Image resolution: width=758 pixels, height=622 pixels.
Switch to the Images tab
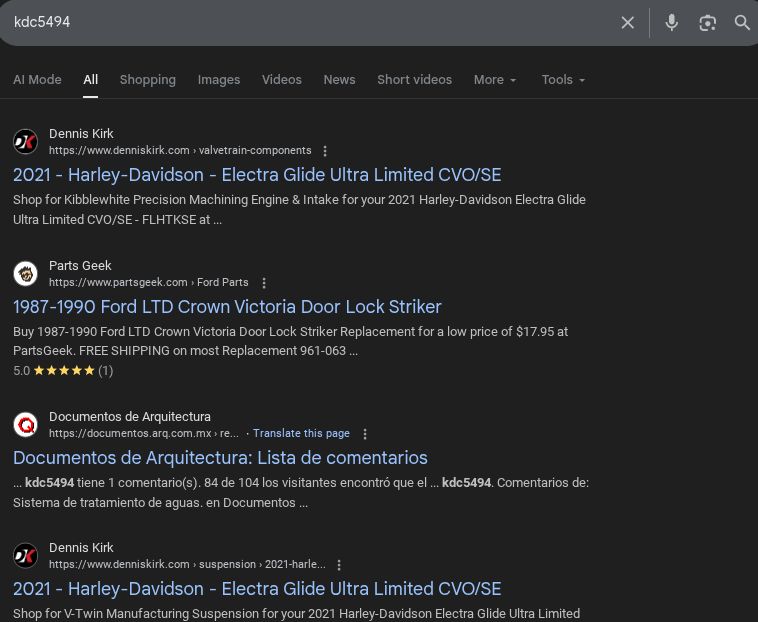click(219, 80)
